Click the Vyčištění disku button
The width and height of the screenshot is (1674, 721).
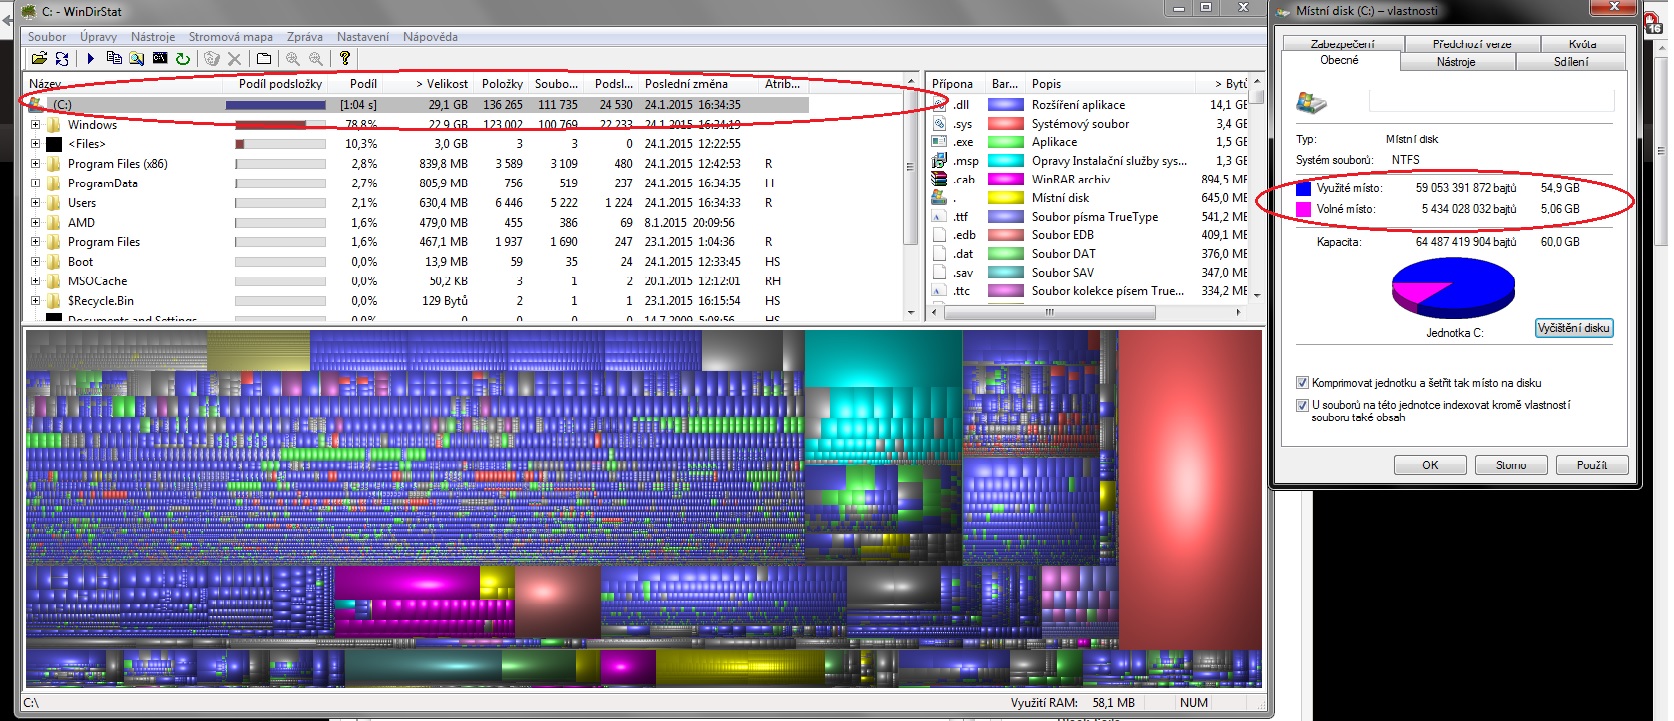(x=1573, y=328)
